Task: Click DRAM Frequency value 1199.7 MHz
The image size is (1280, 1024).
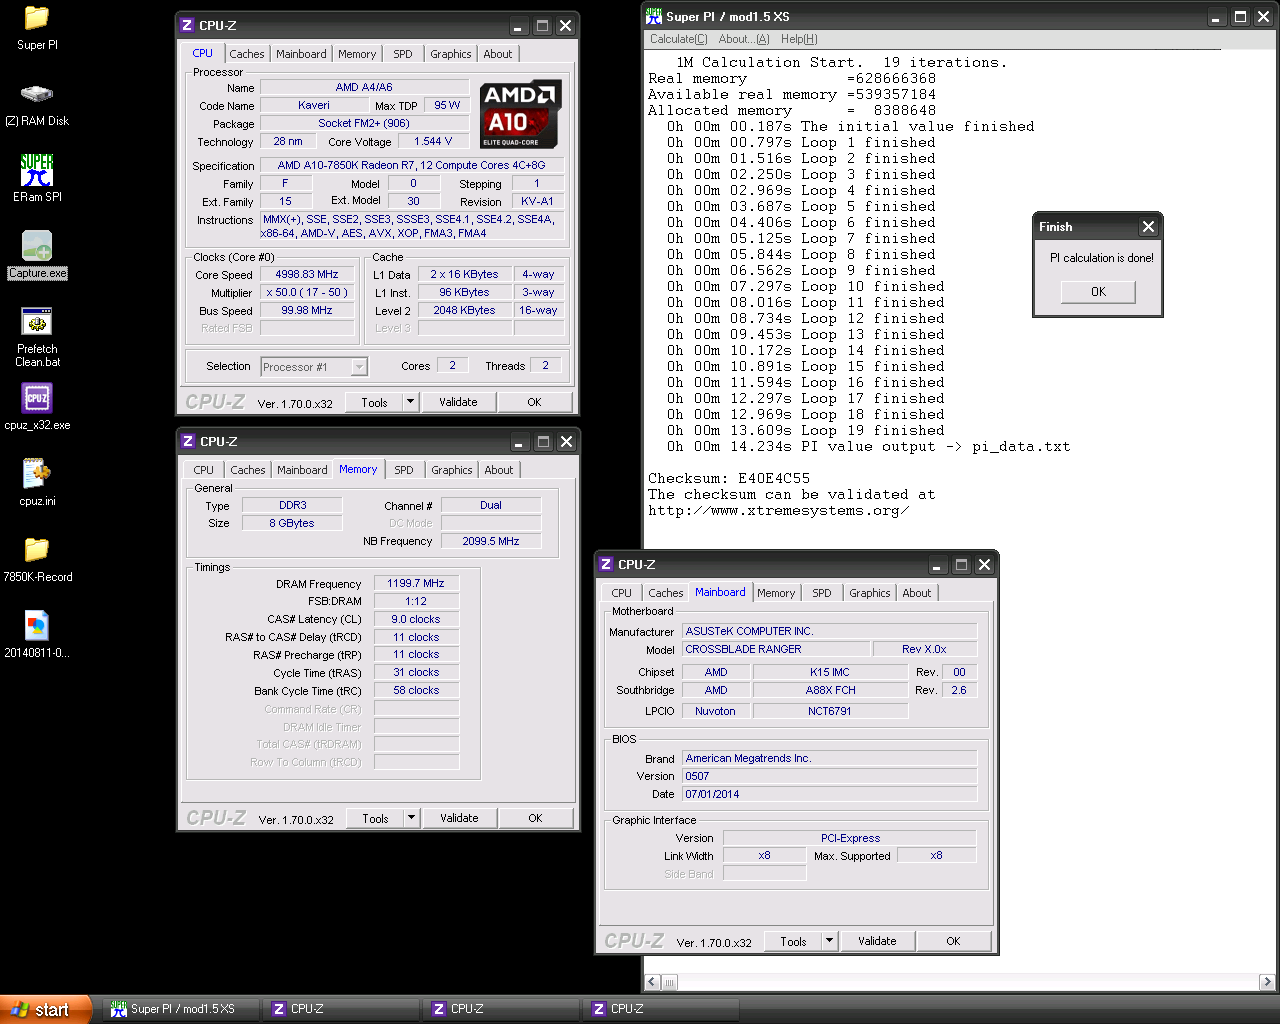Action: tap(416, 583)
